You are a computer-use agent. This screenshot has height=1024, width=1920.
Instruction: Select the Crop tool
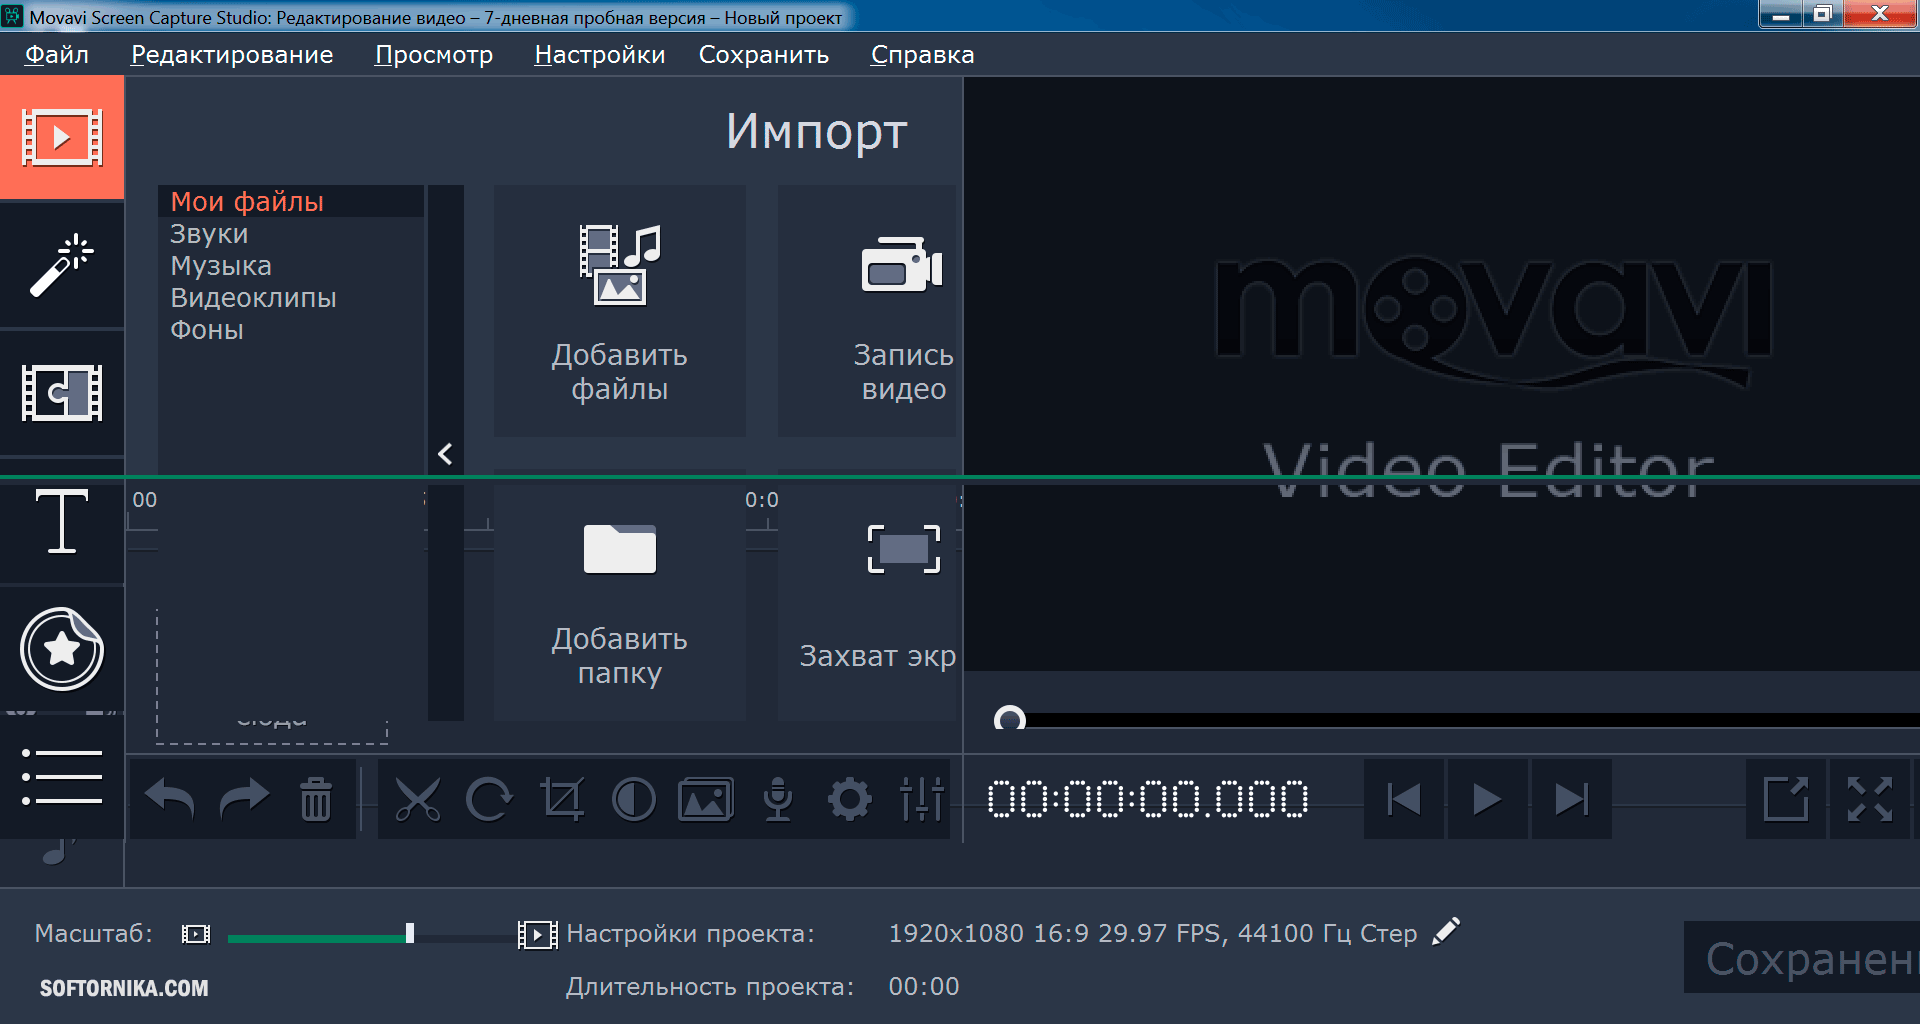(x=561, y=799)
